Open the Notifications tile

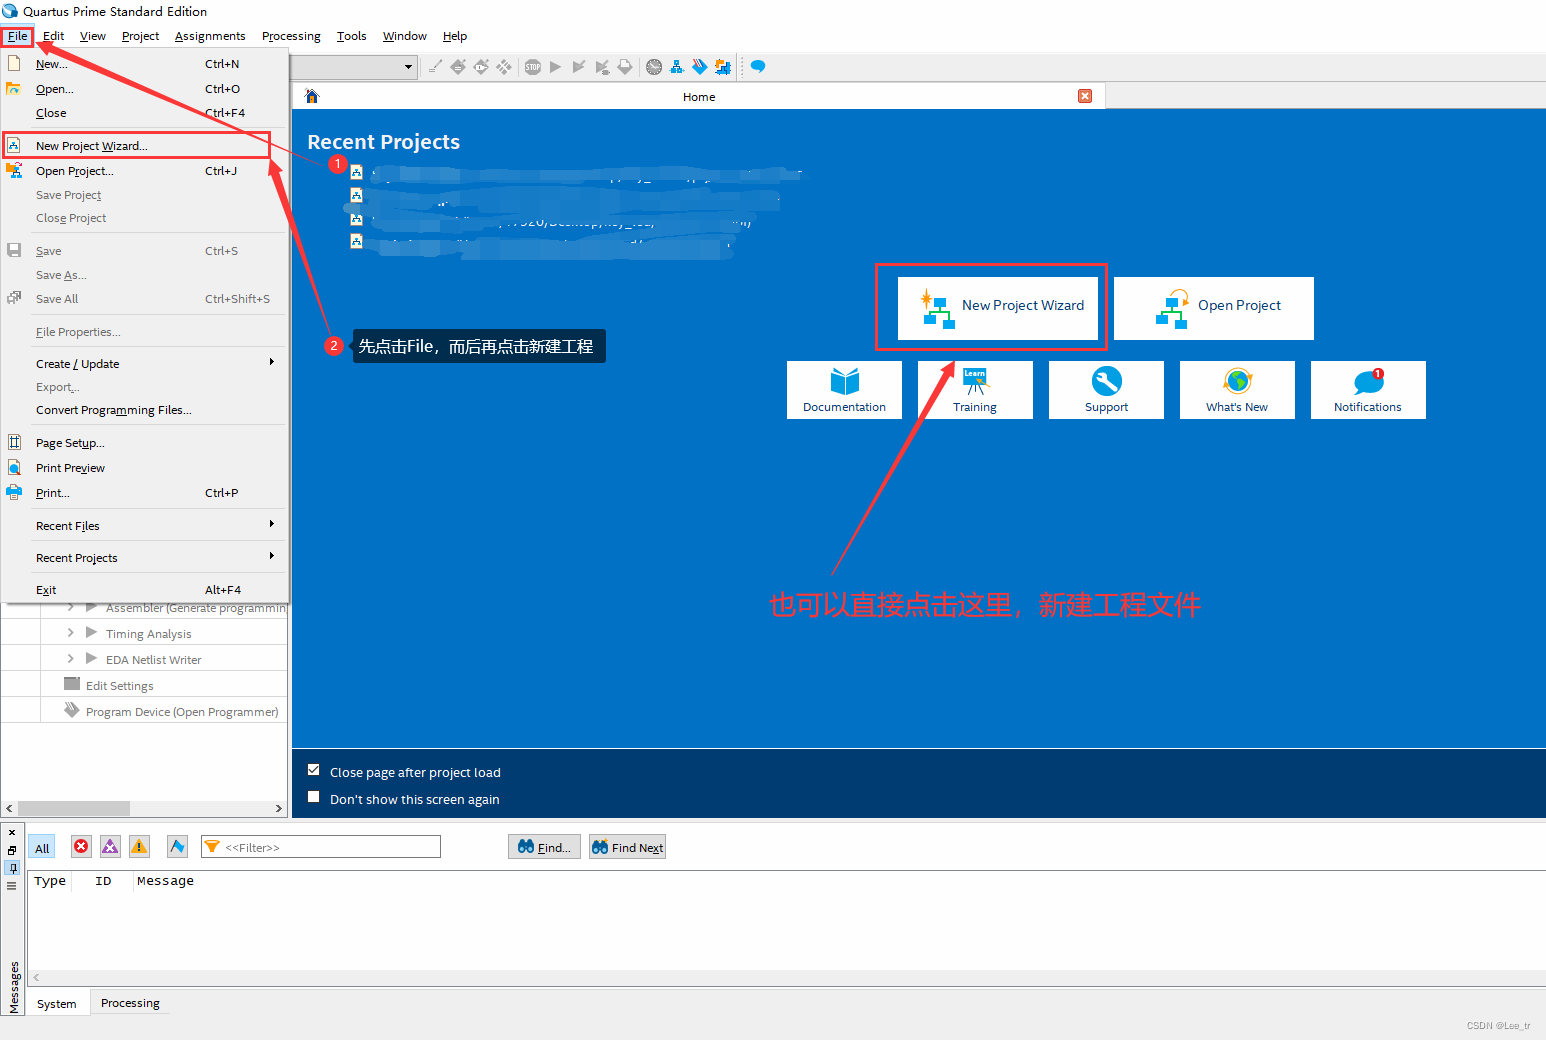[x=1368, y=390]
